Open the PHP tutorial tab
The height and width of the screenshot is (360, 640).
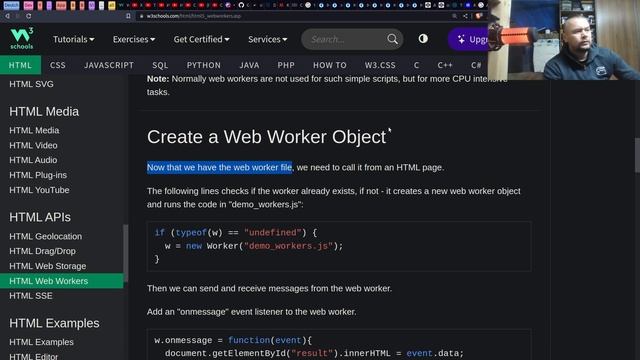[286, 65]
